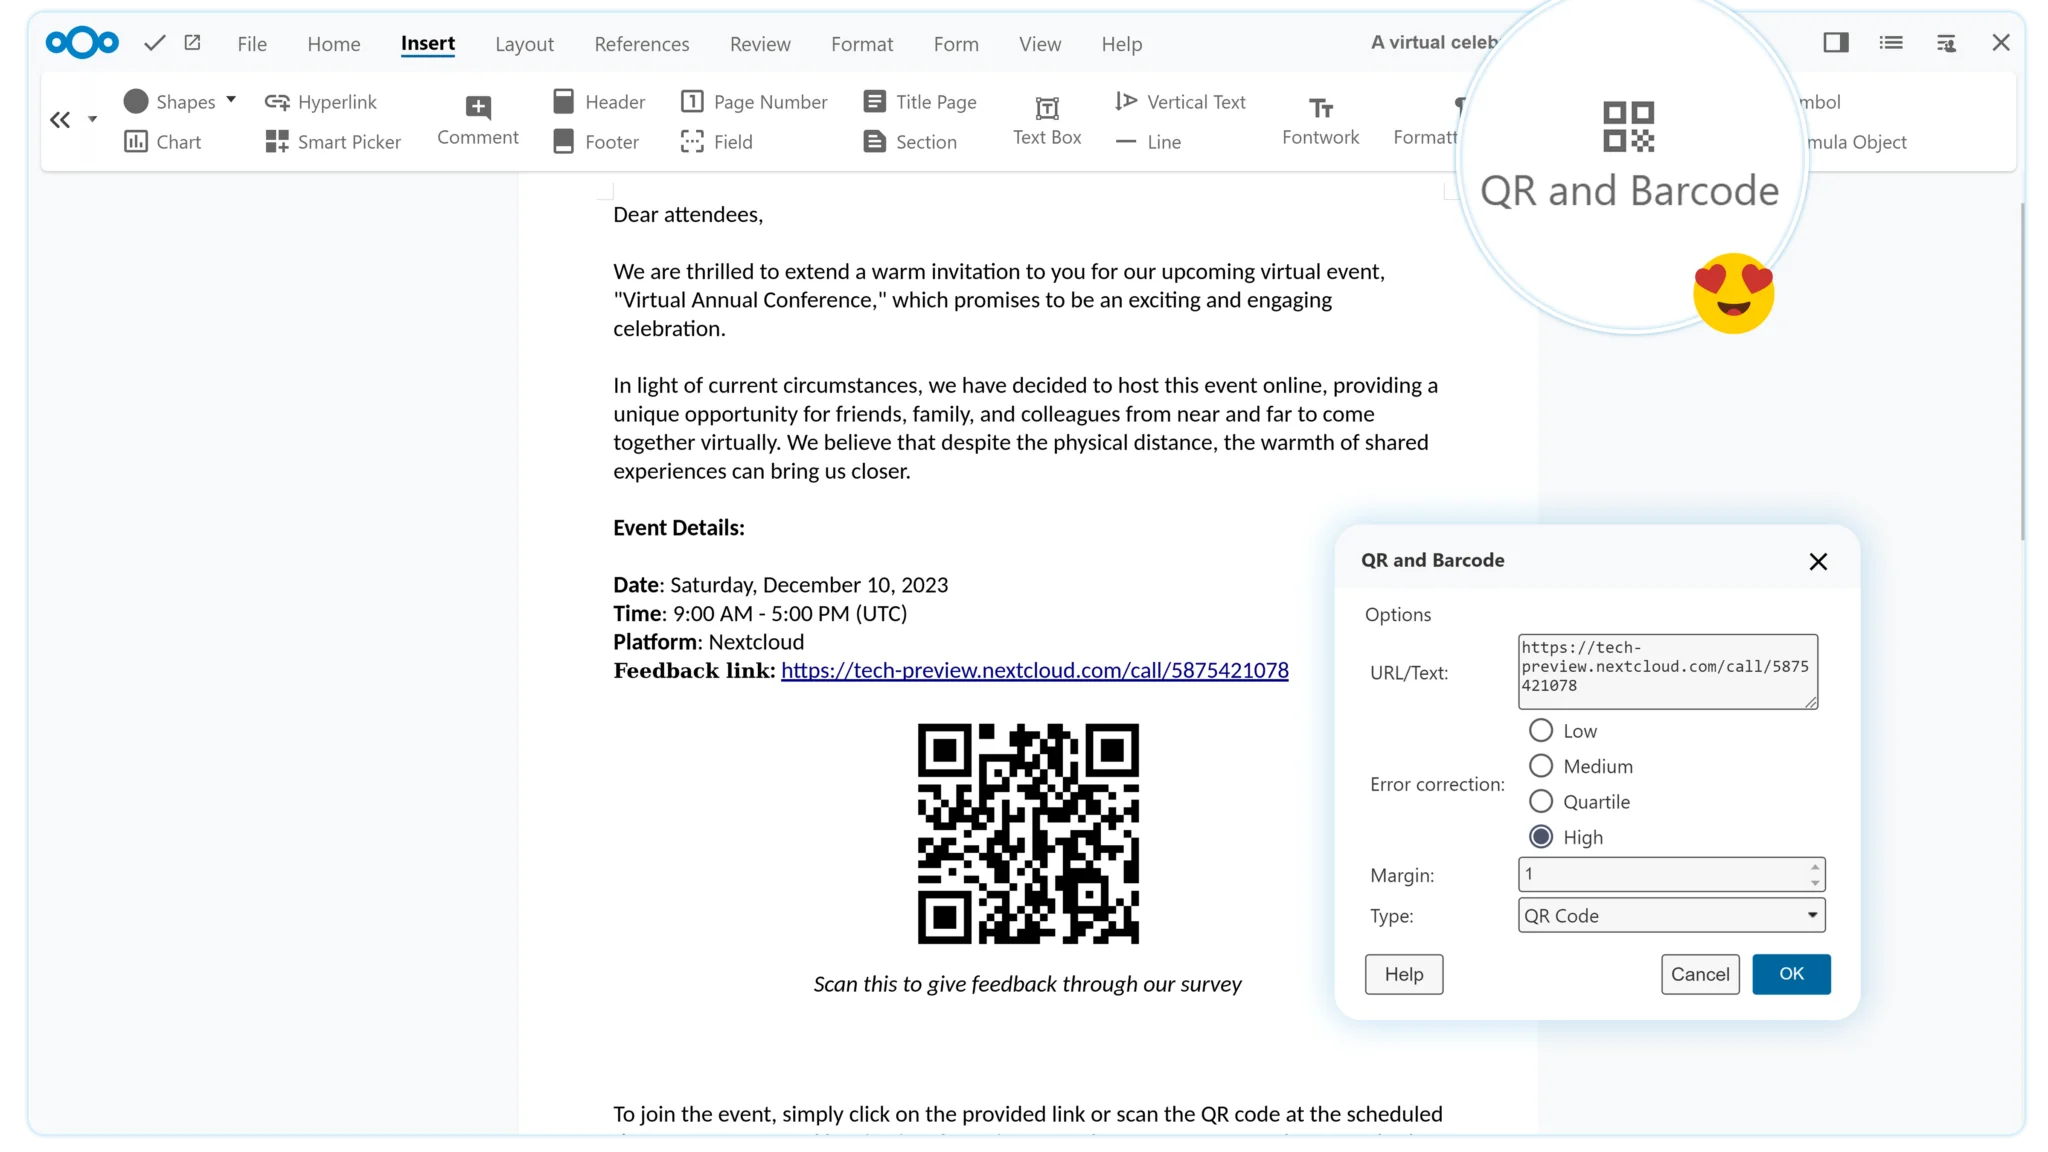
Task: Insert a Header
Action: click(x=597, y=101)
